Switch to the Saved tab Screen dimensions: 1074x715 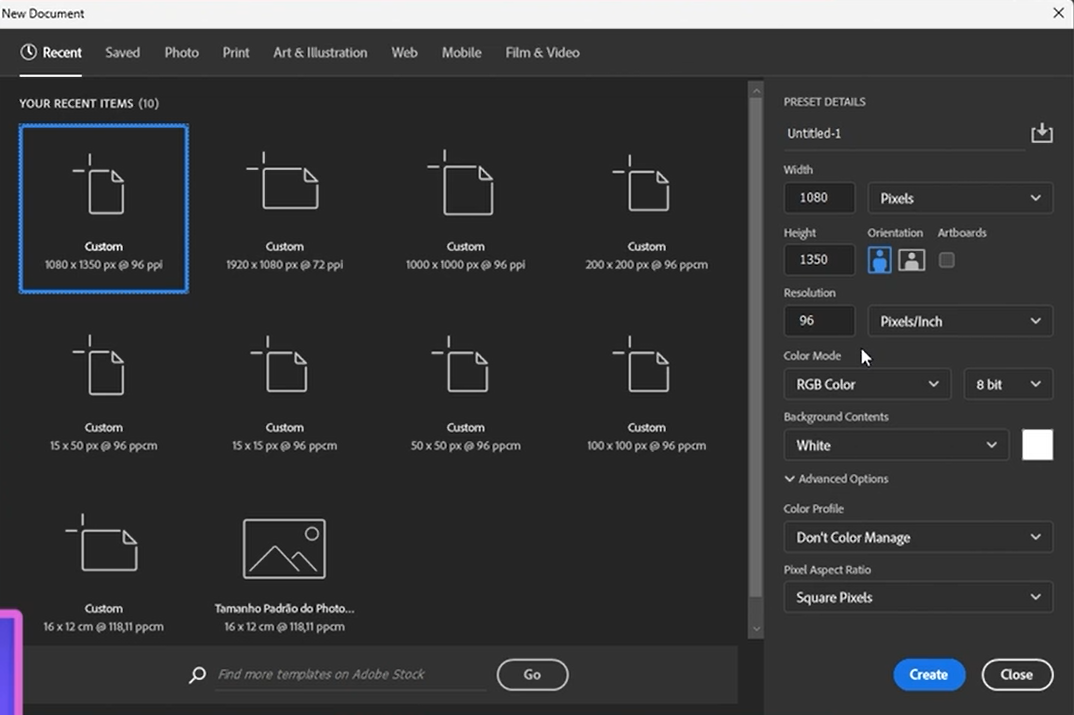tap(123, 53)
